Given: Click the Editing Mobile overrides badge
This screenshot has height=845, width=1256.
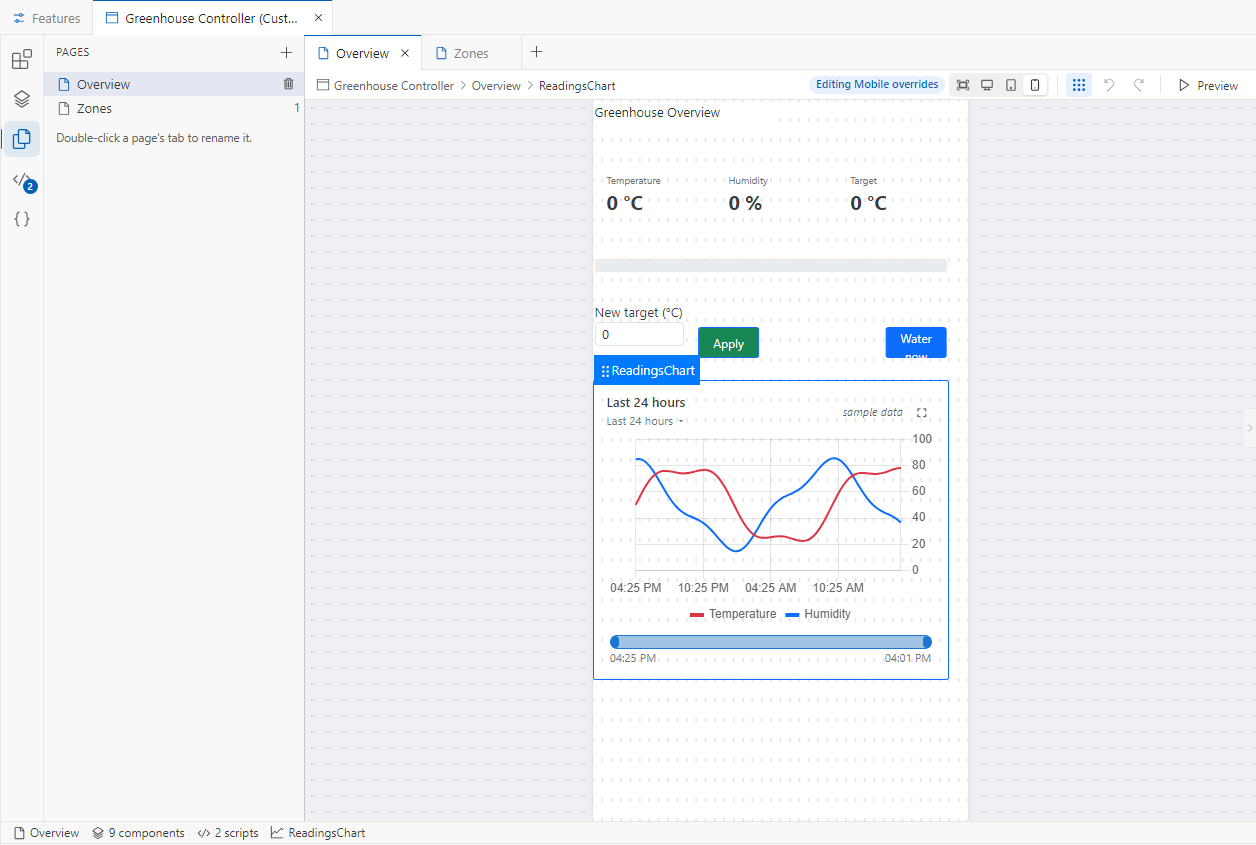Looking at the screenshot, I should 877,85.
